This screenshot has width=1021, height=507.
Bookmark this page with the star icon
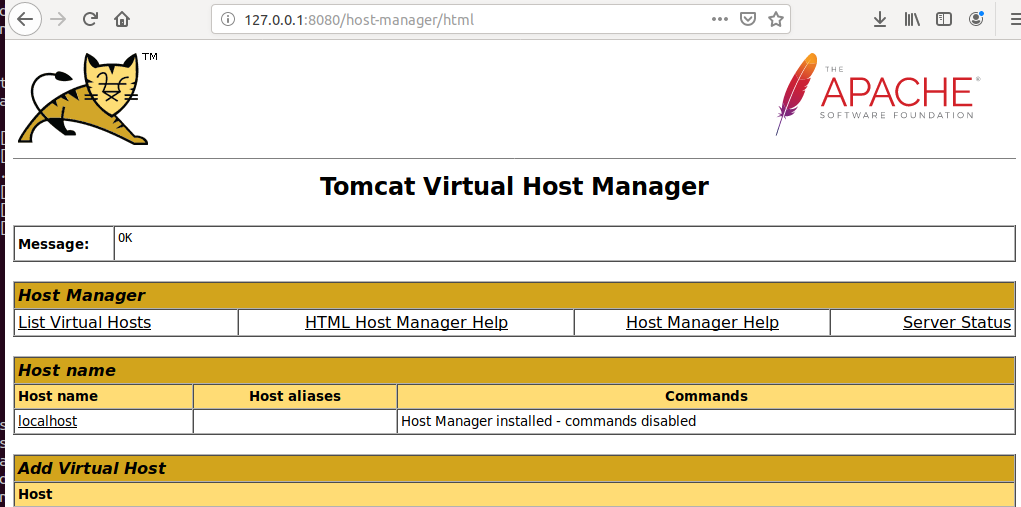[x=775, y=20]
